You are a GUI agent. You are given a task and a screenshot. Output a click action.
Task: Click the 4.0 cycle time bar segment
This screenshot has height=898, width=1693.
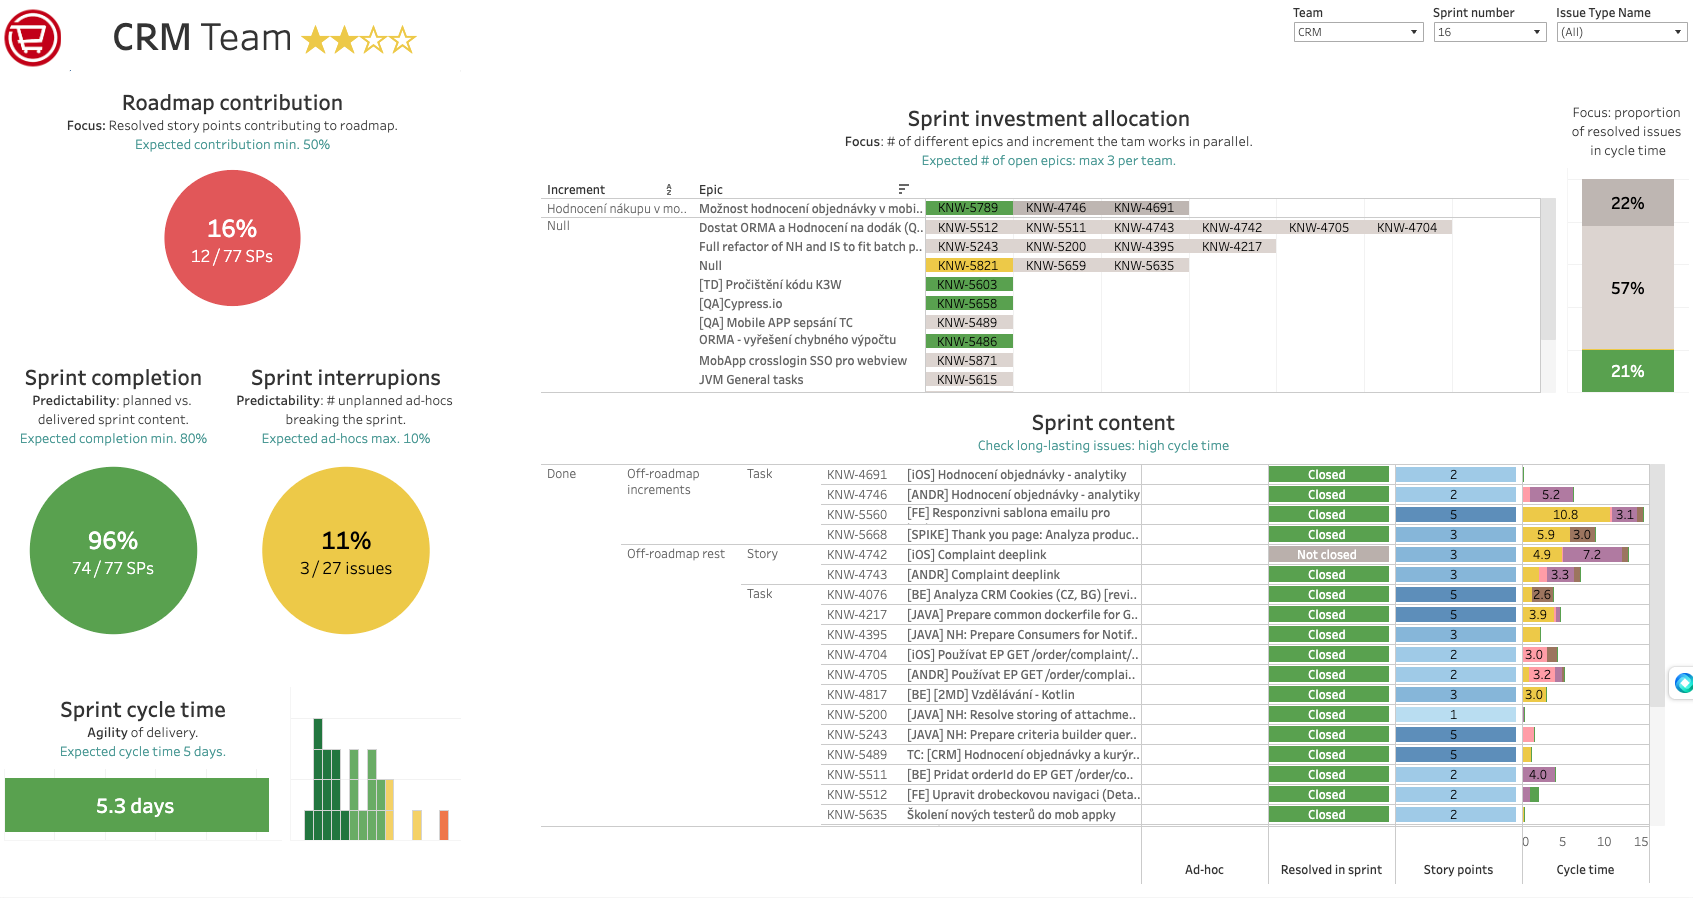[1539, 775]
